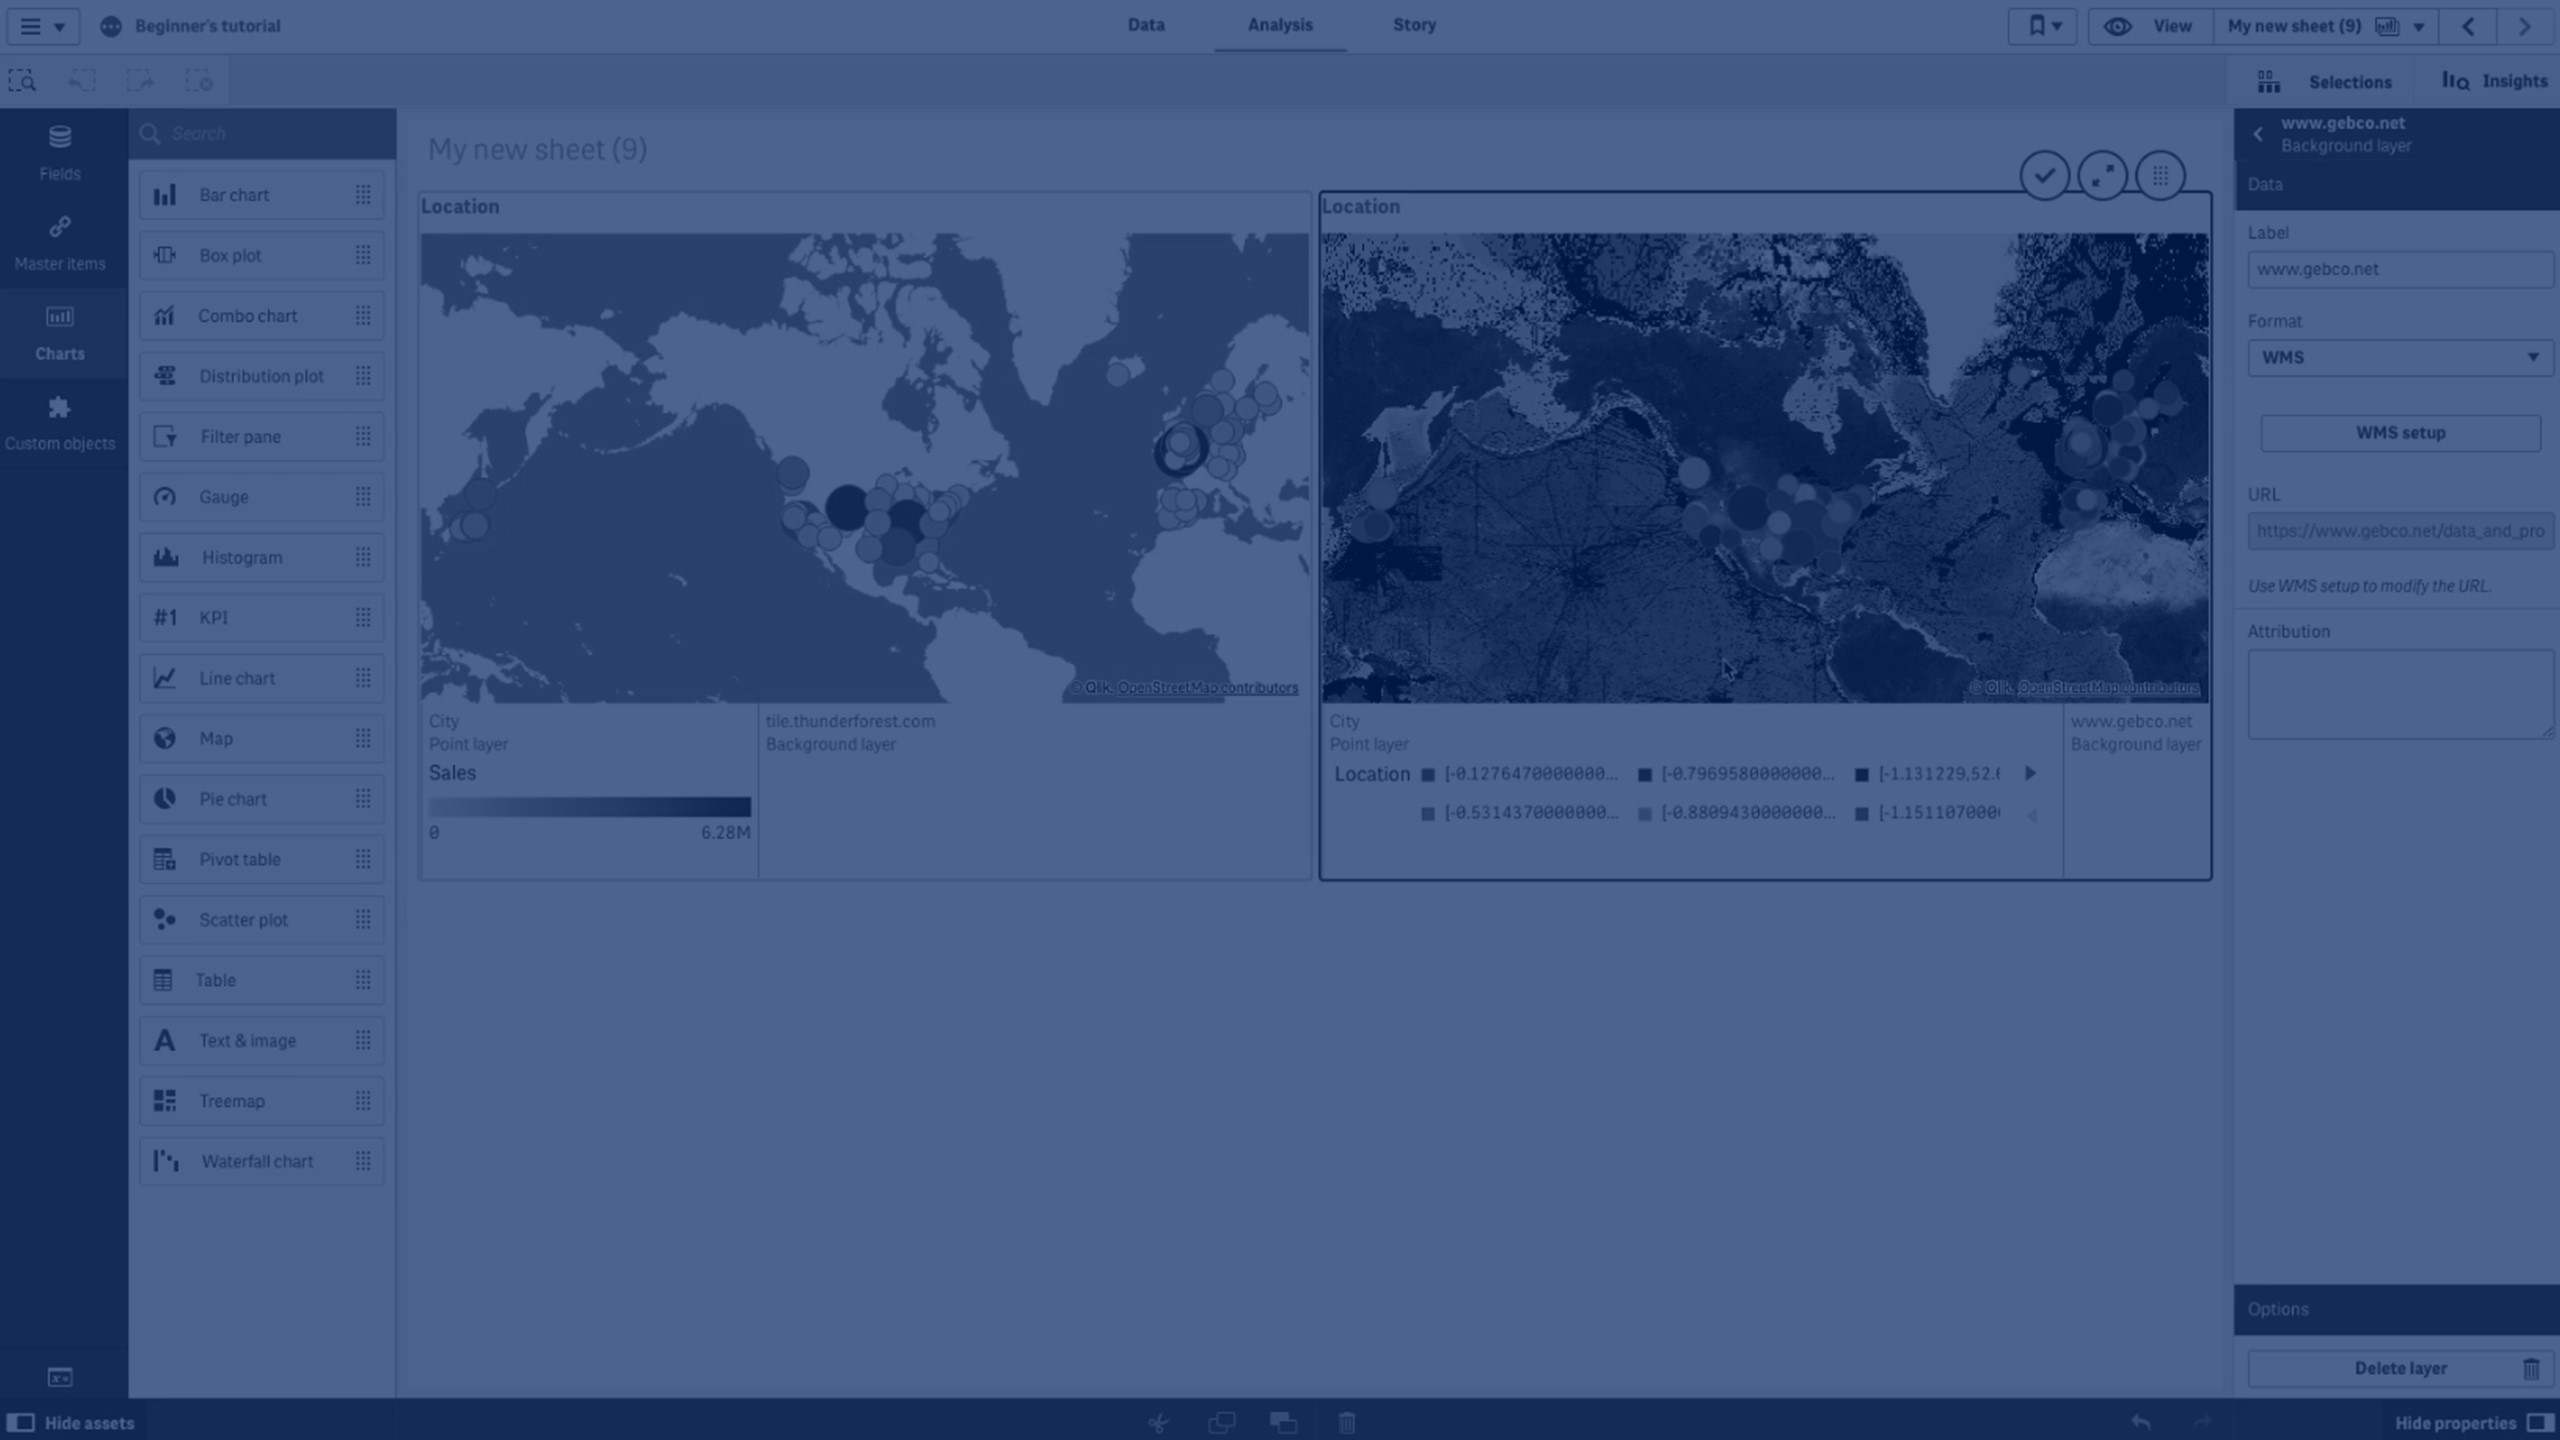Open the bookmarks dropdown
2560x1440 pixels.
[x=2043, y=27]
